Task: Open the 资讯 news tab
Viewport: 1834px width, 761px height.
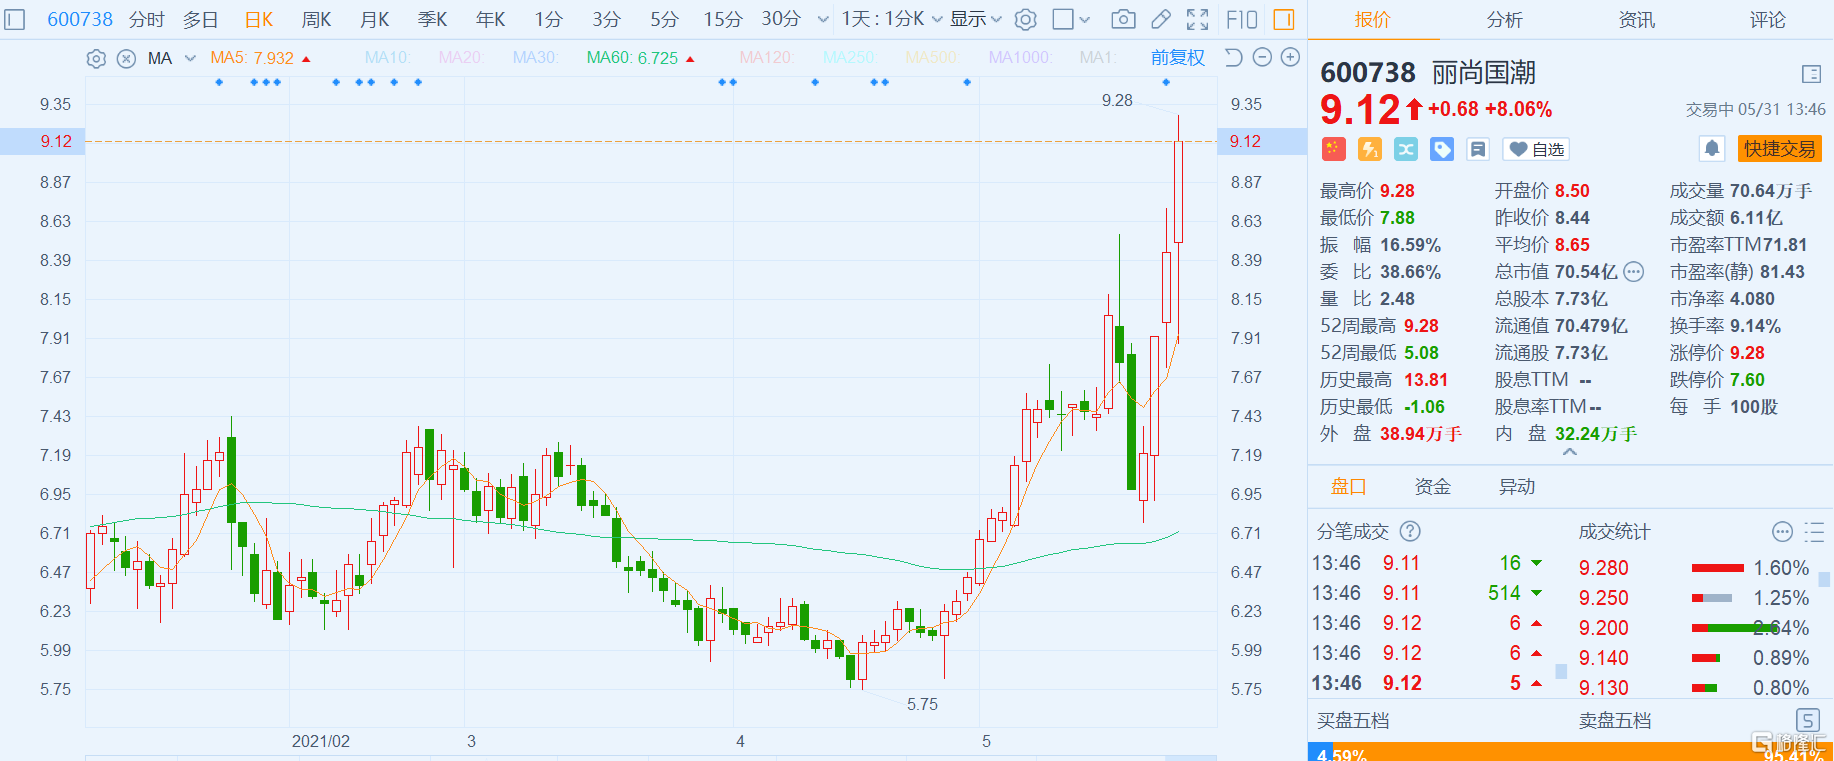Action: pyautogui.click(x=1637, y=20)
